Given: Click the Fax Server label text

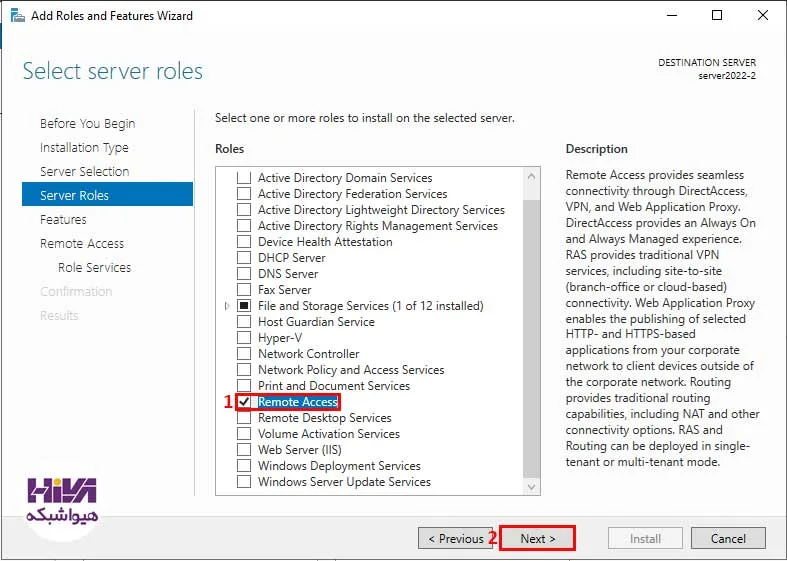Looking at the screenshot, I should [x=285, y=290].
